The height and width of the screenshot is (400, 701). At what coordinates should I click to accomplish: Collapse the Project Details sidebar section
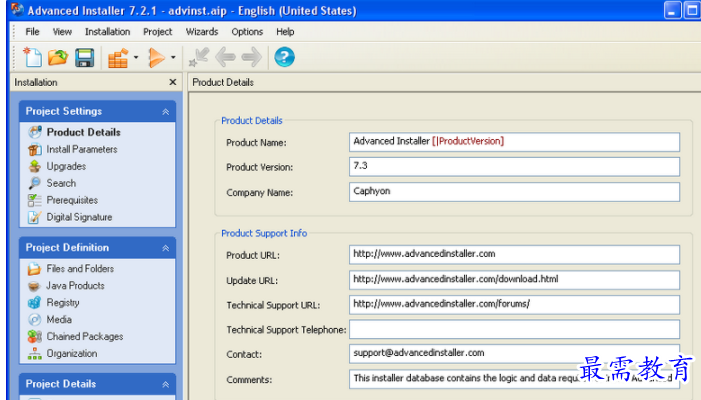tap(165, 384)
